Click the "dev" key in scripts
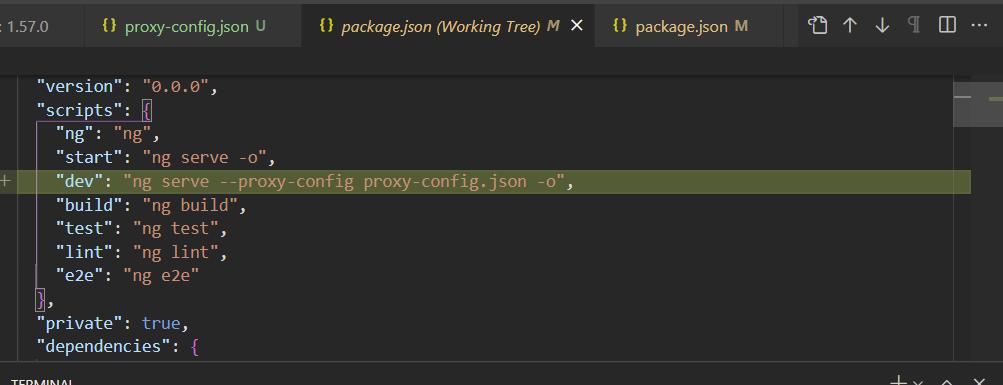 (x=80, y=182)
